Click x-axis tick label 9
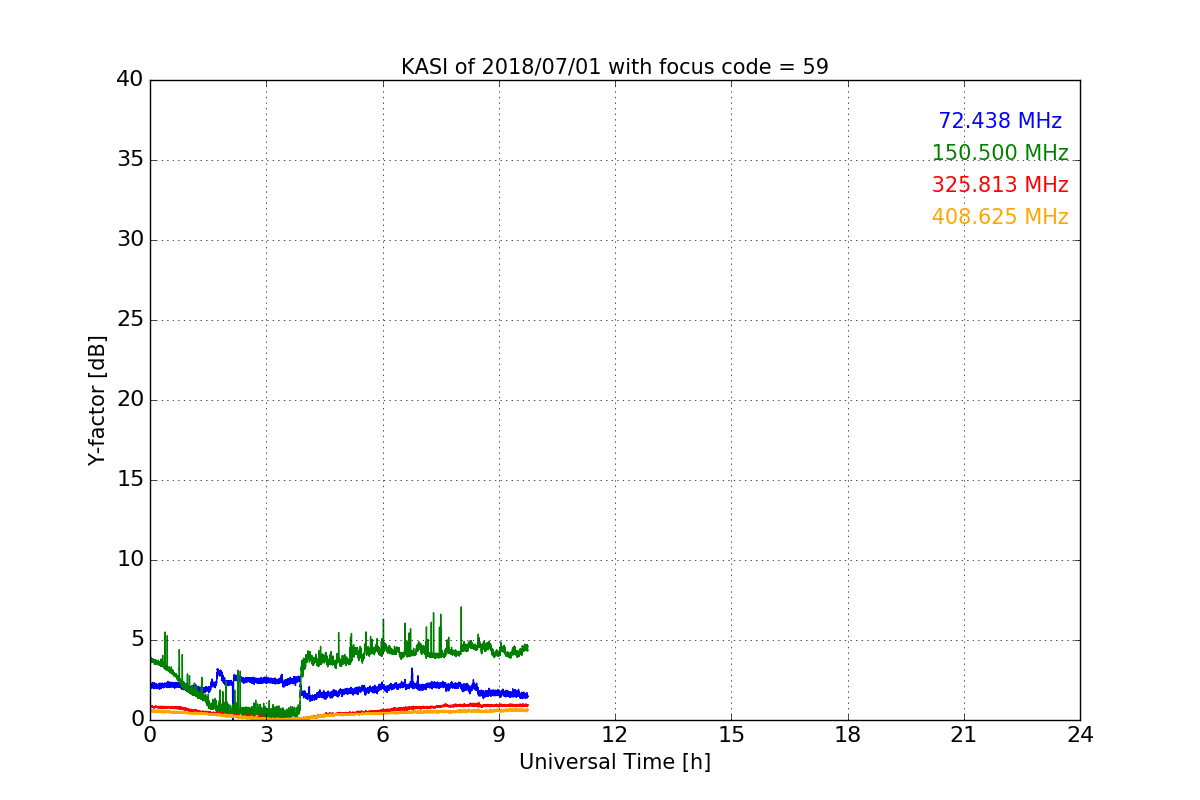Image resolution: width=1200 pixels, height=800 pixels. 499,735
